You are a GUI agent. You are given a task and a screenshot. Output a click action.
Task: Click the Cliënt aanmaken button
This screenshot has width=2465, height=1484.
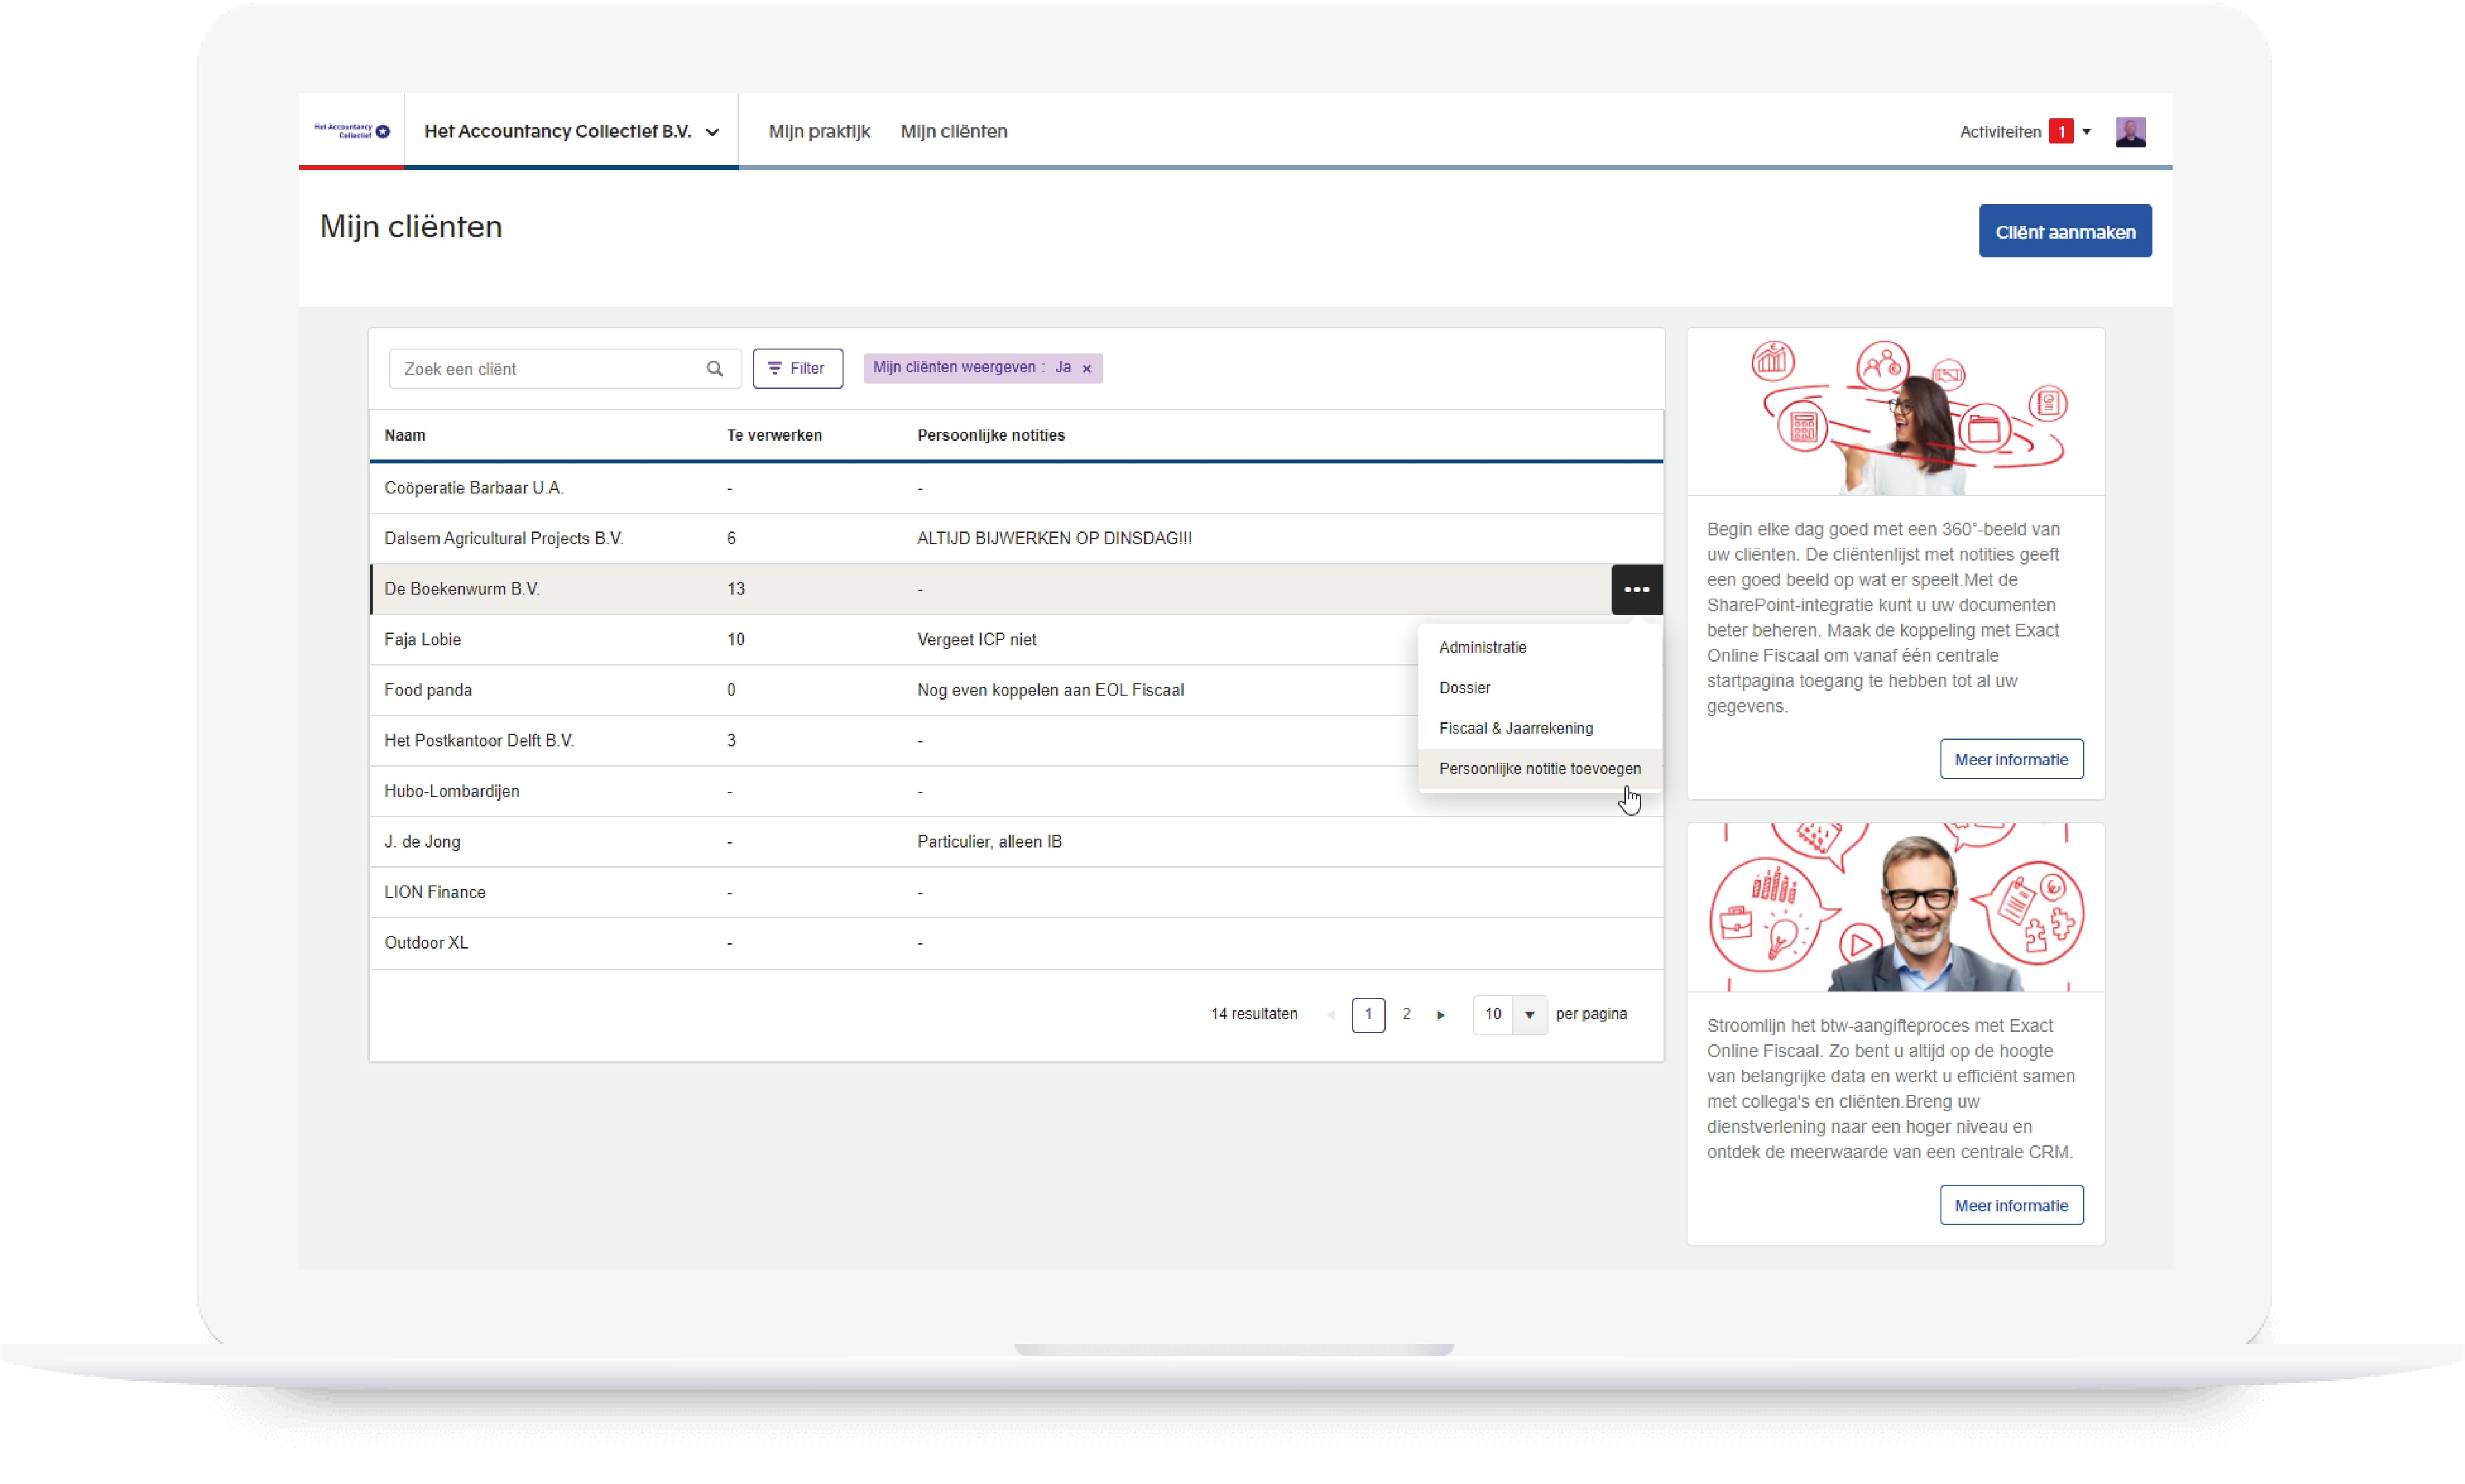click(x=2064, y=232)
